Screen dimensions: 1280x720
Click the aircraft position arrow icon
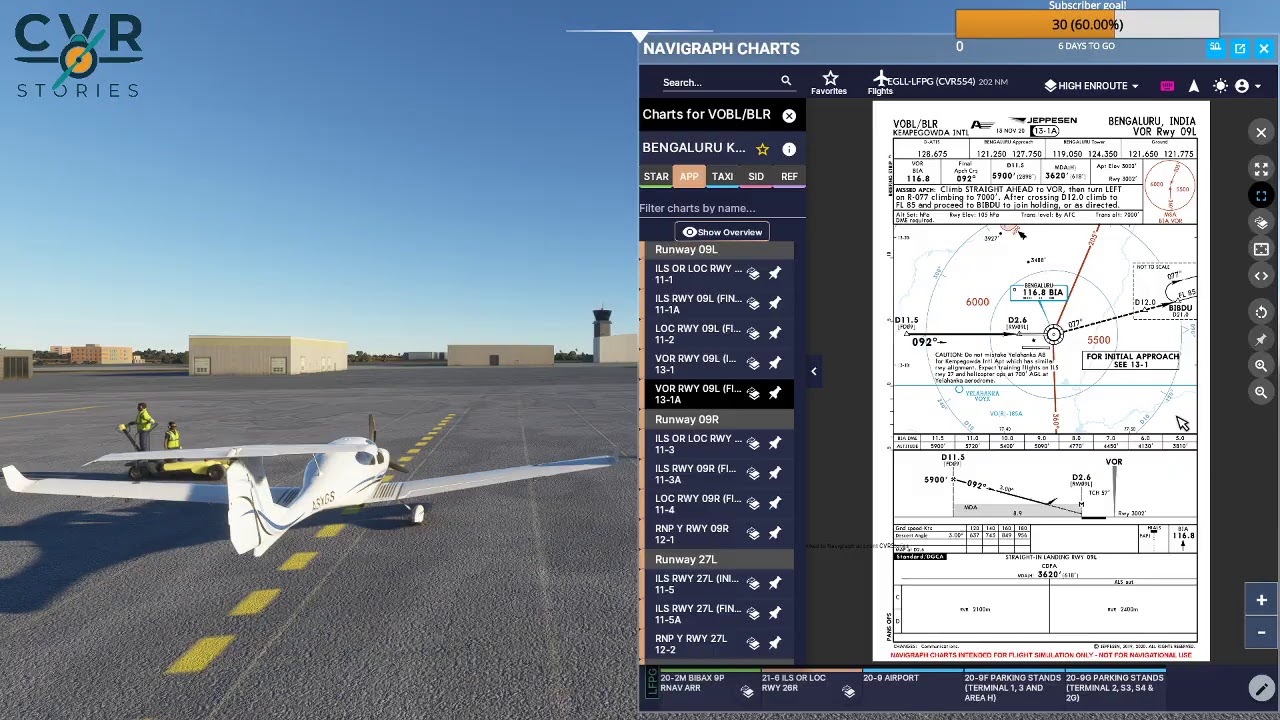(1194, 86)
